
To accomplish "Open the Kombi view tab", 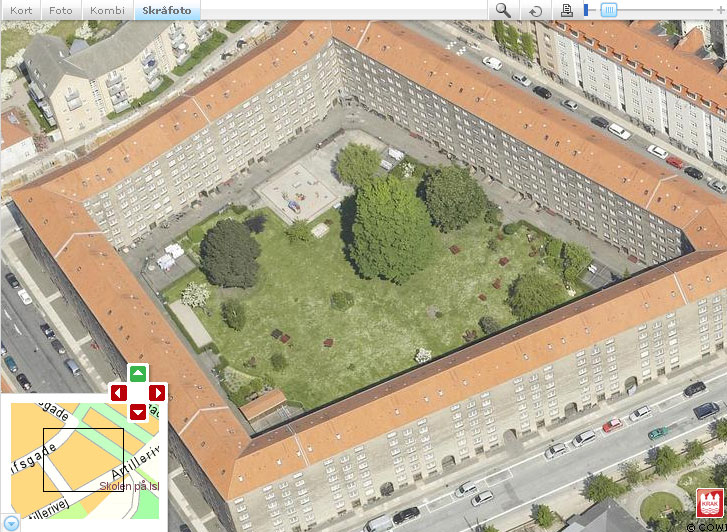I will (x=107, y=10).
